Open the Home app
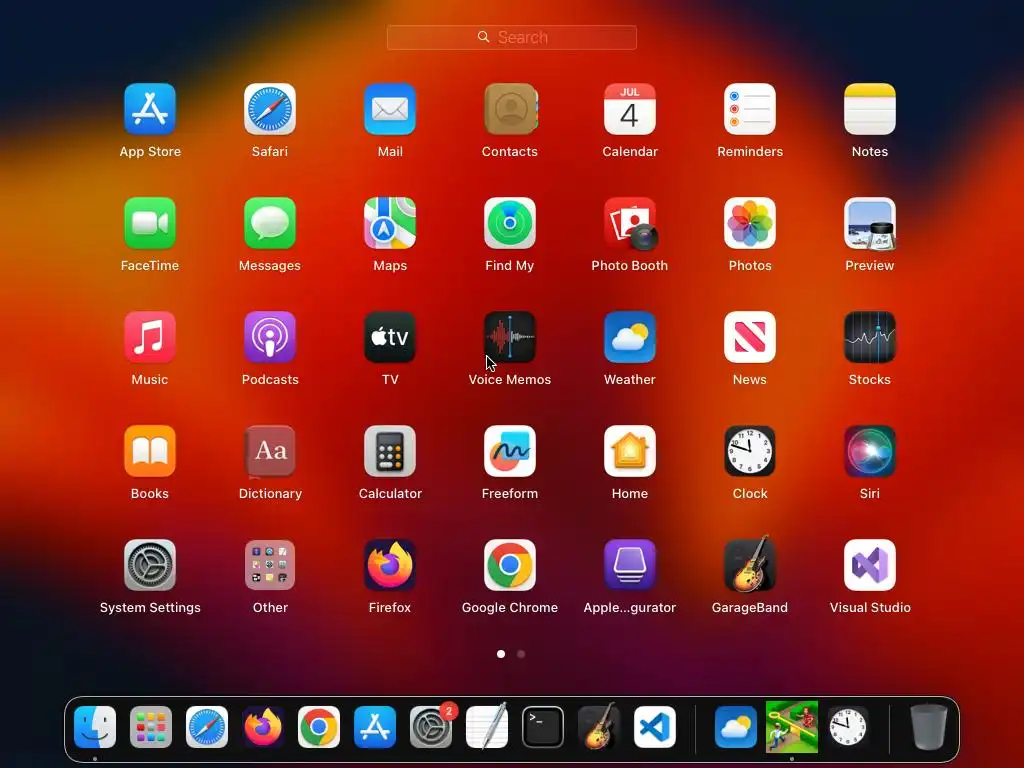 tap(630, 451)
